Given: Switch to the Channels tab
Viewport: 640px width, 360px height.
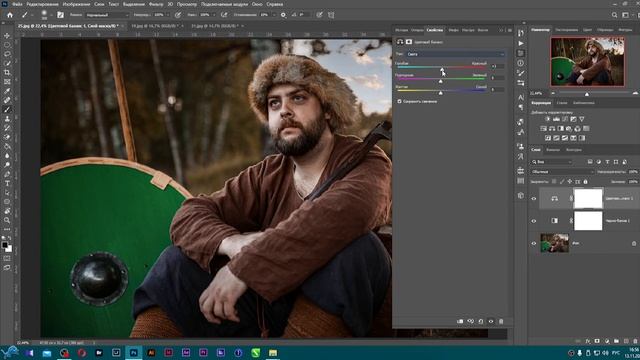Looking at the screenshot, I should coord(553,150).
